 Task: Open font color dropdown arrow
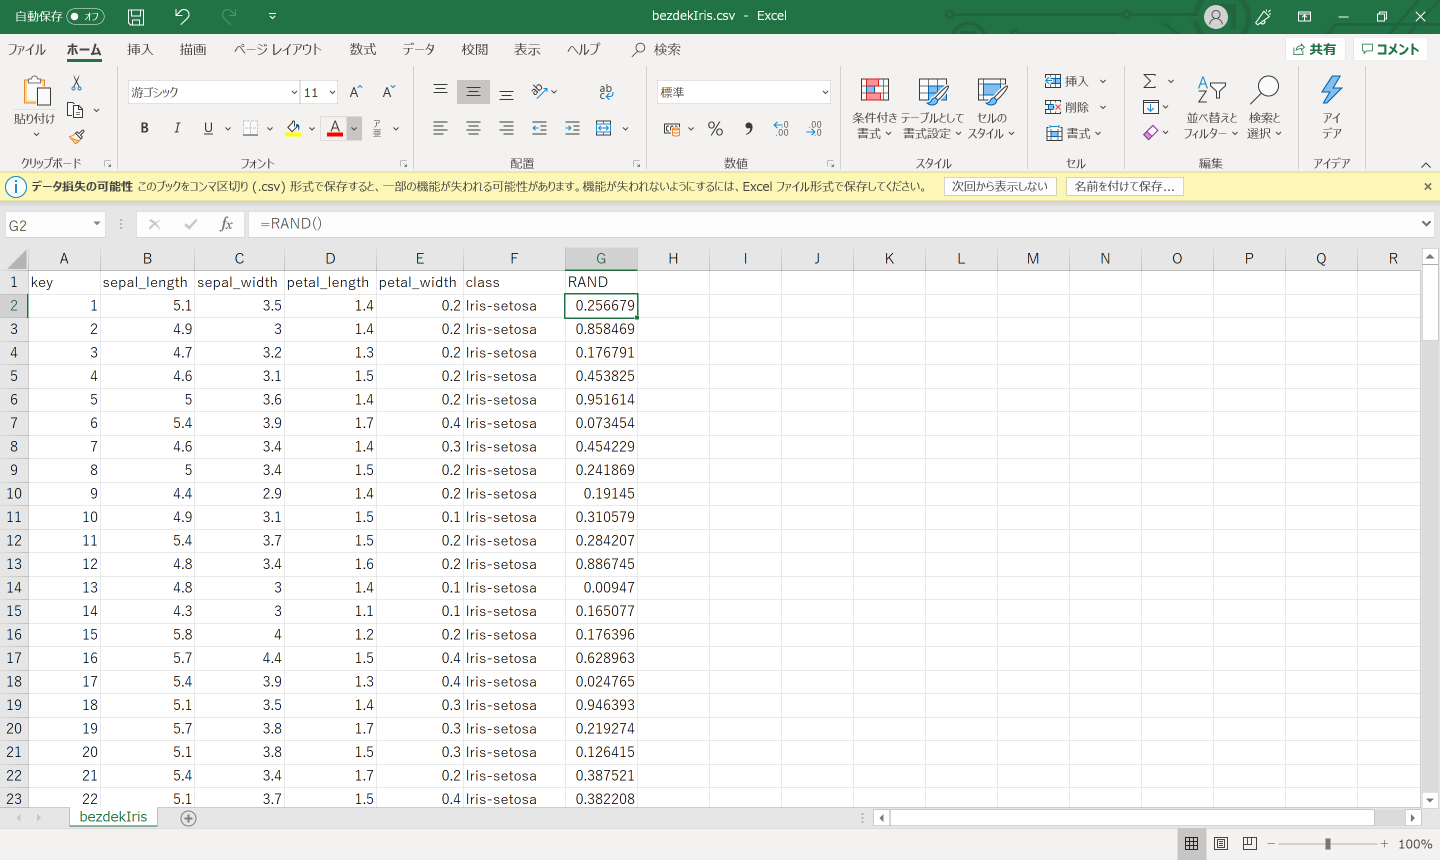pyautogui.click(x=353, y=128)
